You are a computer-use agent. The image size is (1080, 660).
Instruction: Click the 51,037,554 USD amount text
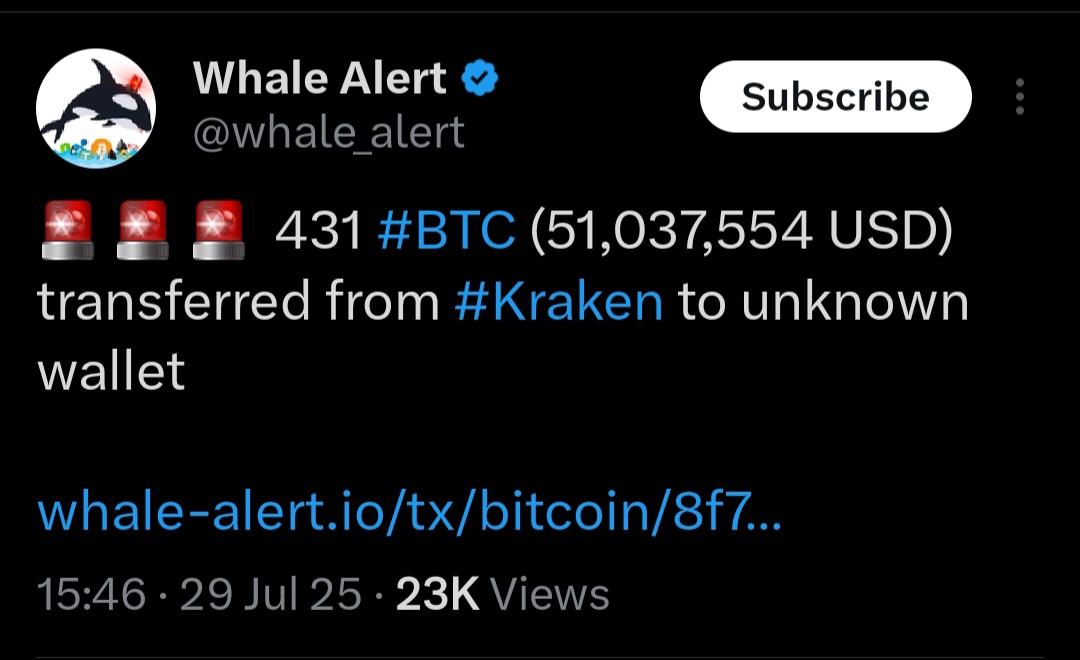click(x=742, y=229)
